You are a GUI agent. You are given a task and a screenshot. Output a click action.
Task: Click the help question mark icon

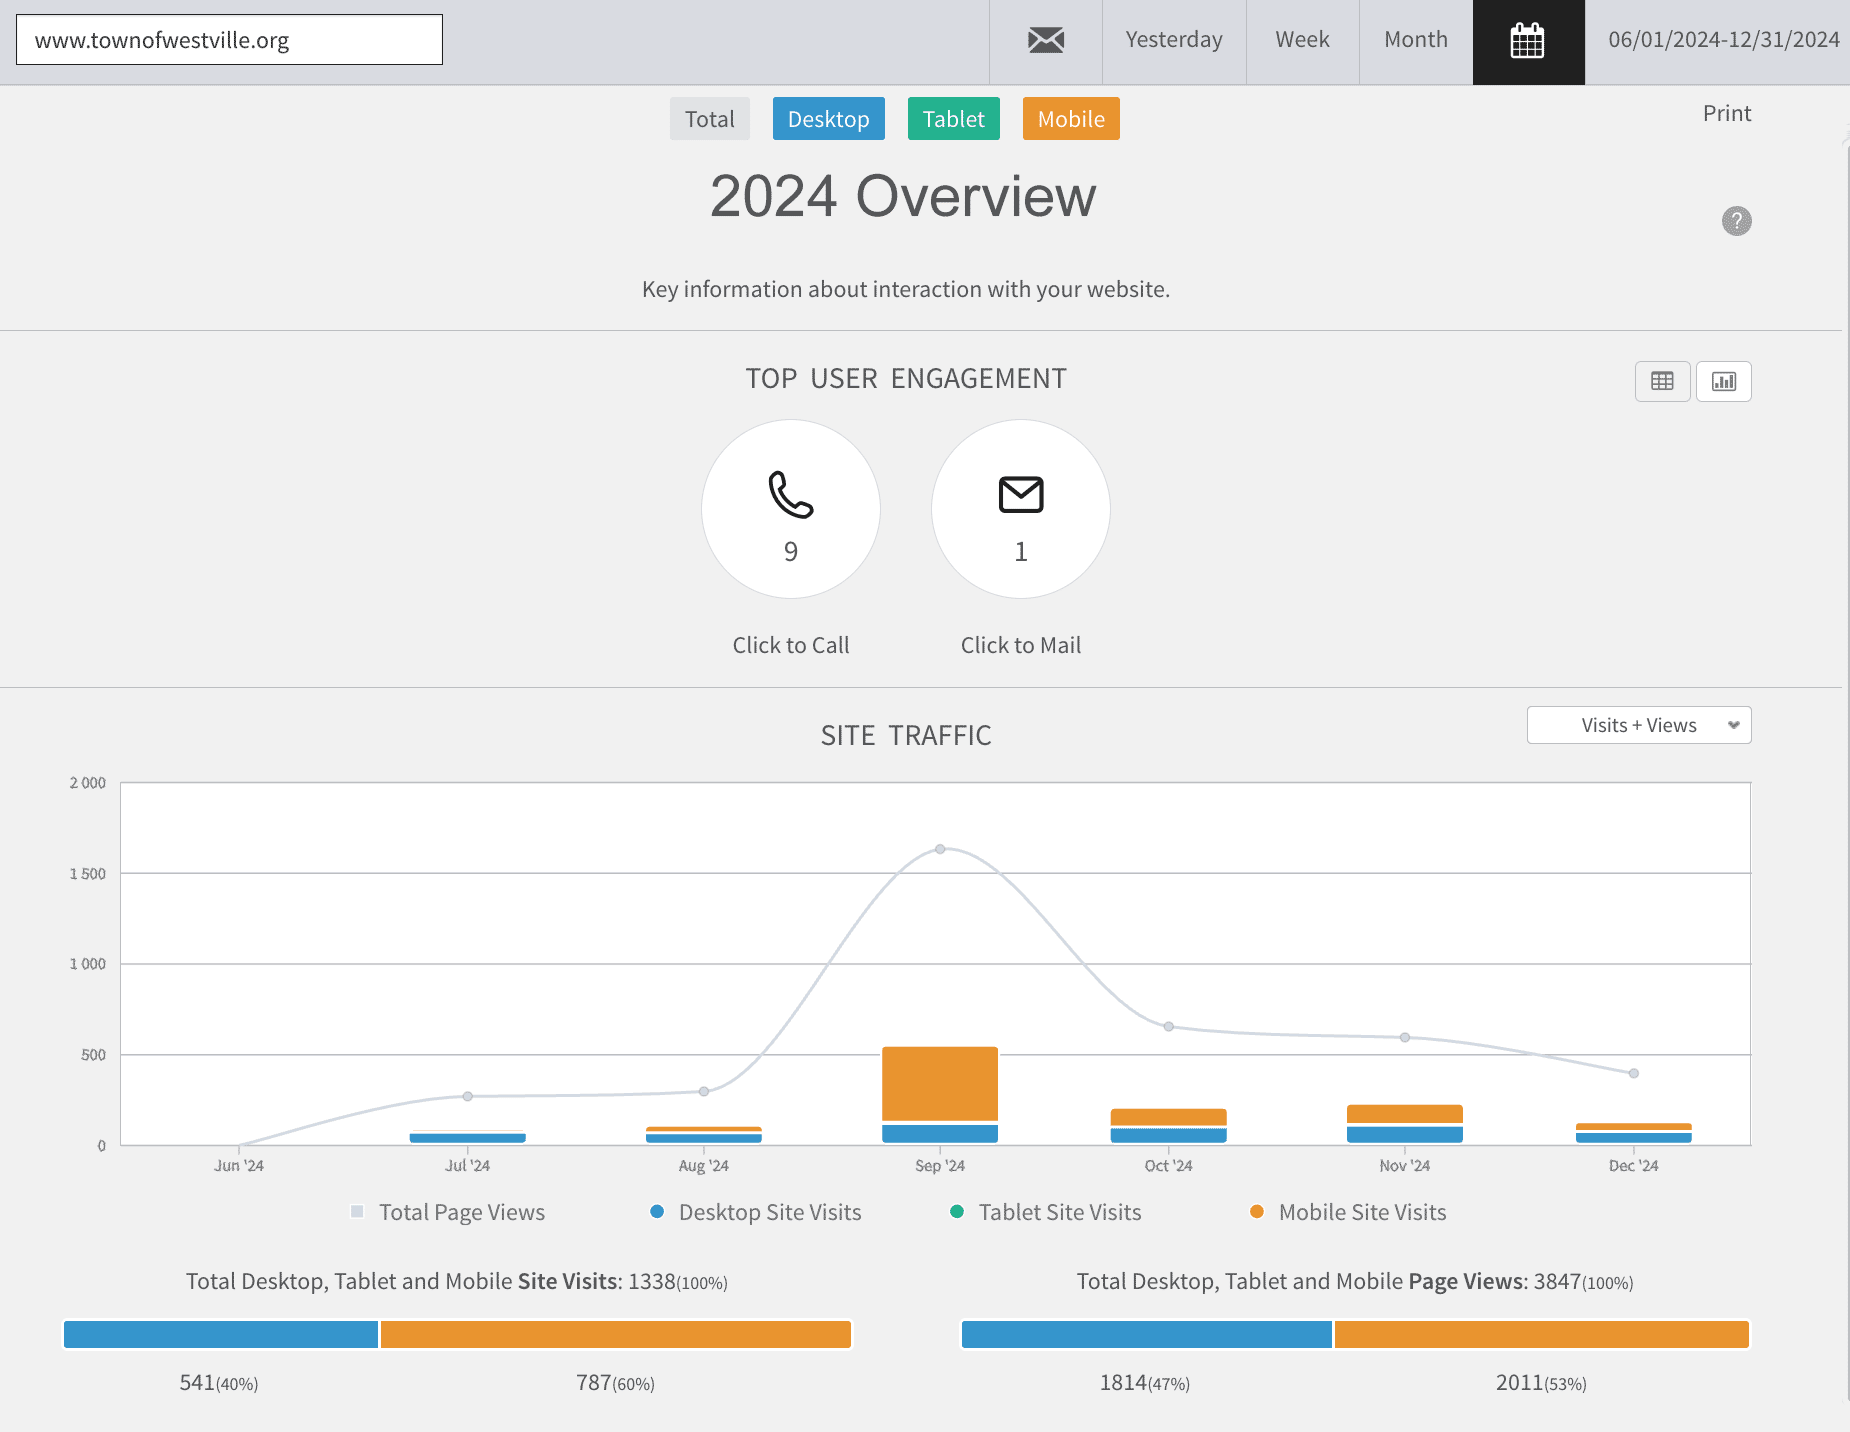[1736, 221]
